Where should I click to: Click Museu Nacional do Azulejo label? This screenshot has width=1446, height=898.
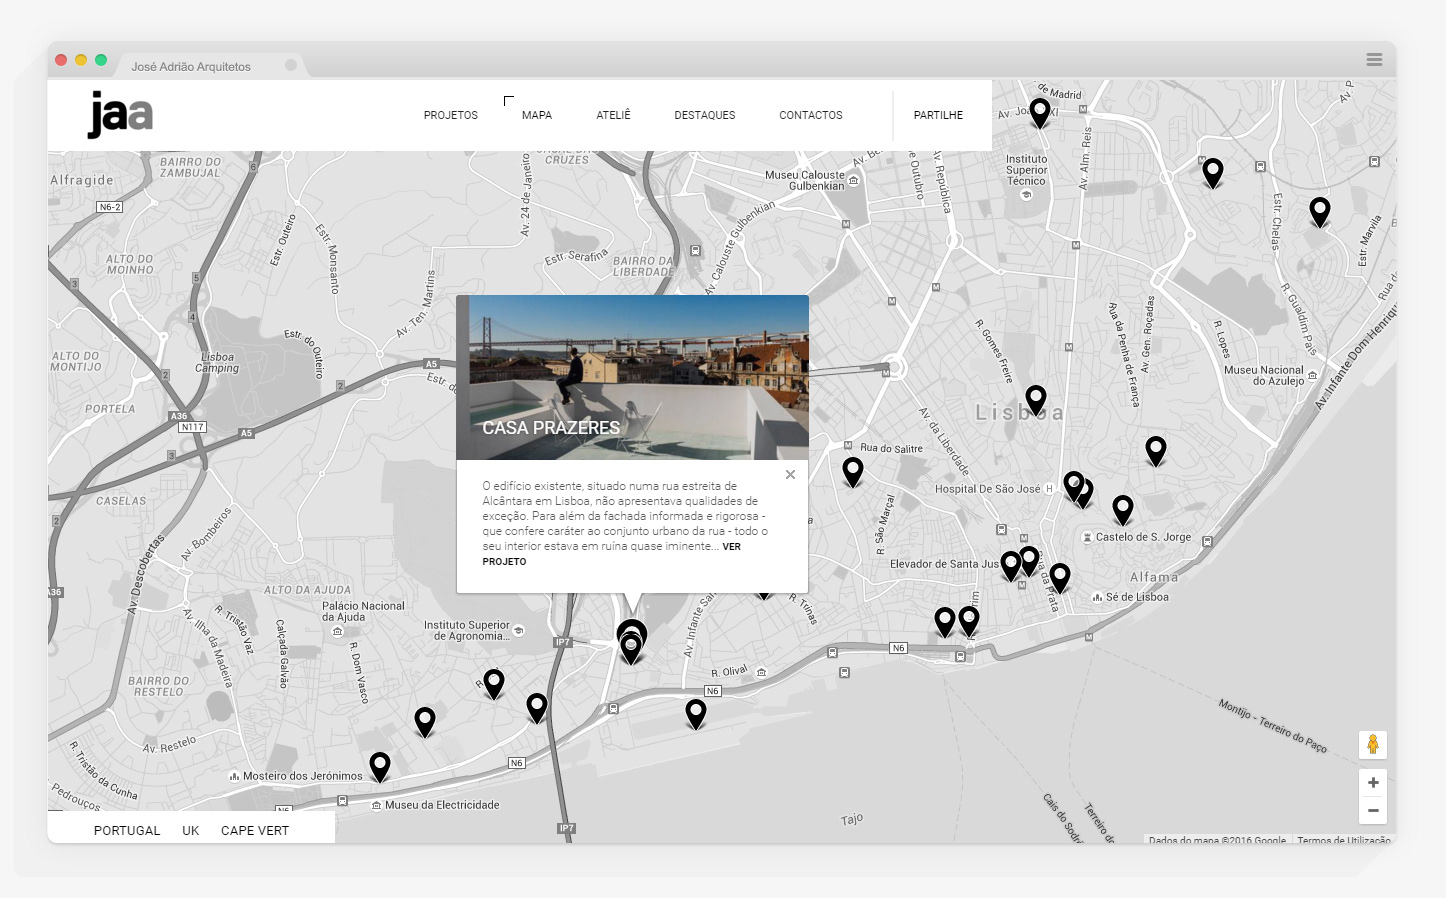[x=1264, y=375]
